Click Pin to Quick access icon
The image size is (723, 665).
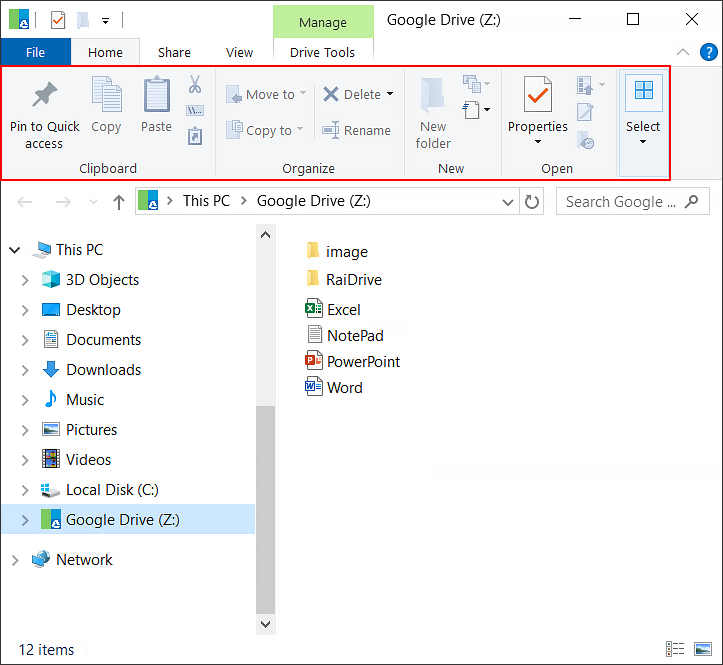click(44, 94)
